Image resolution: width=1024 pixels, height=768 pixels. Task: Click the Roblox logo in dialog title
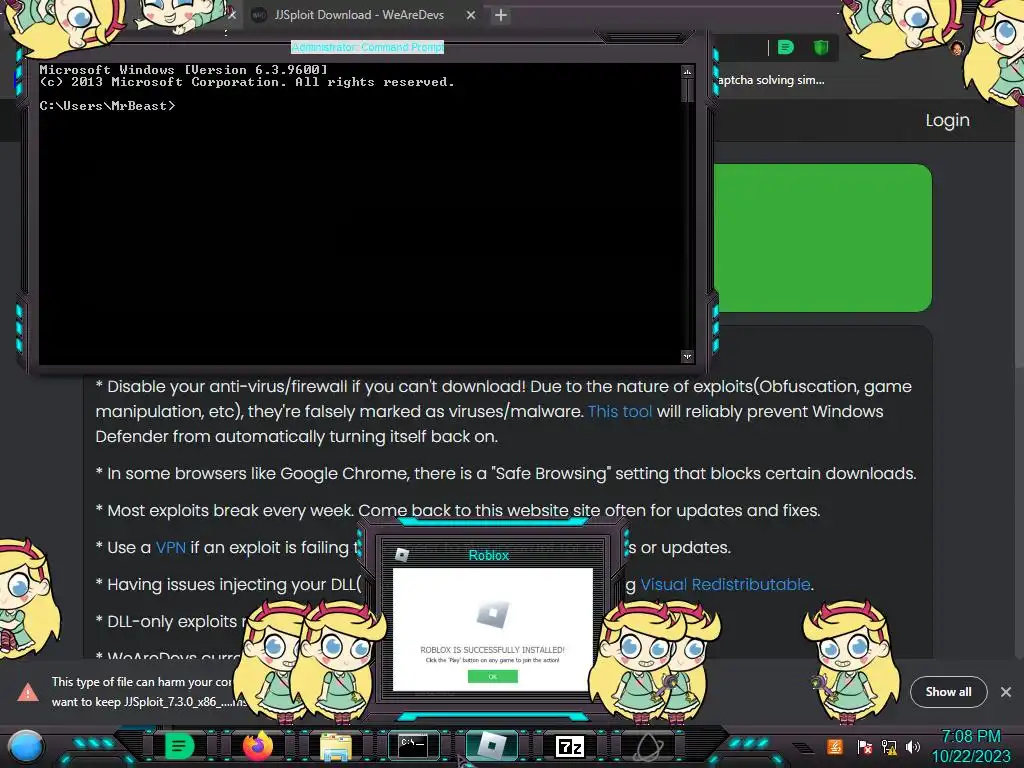pyautogui.click(x=402, y=555)
